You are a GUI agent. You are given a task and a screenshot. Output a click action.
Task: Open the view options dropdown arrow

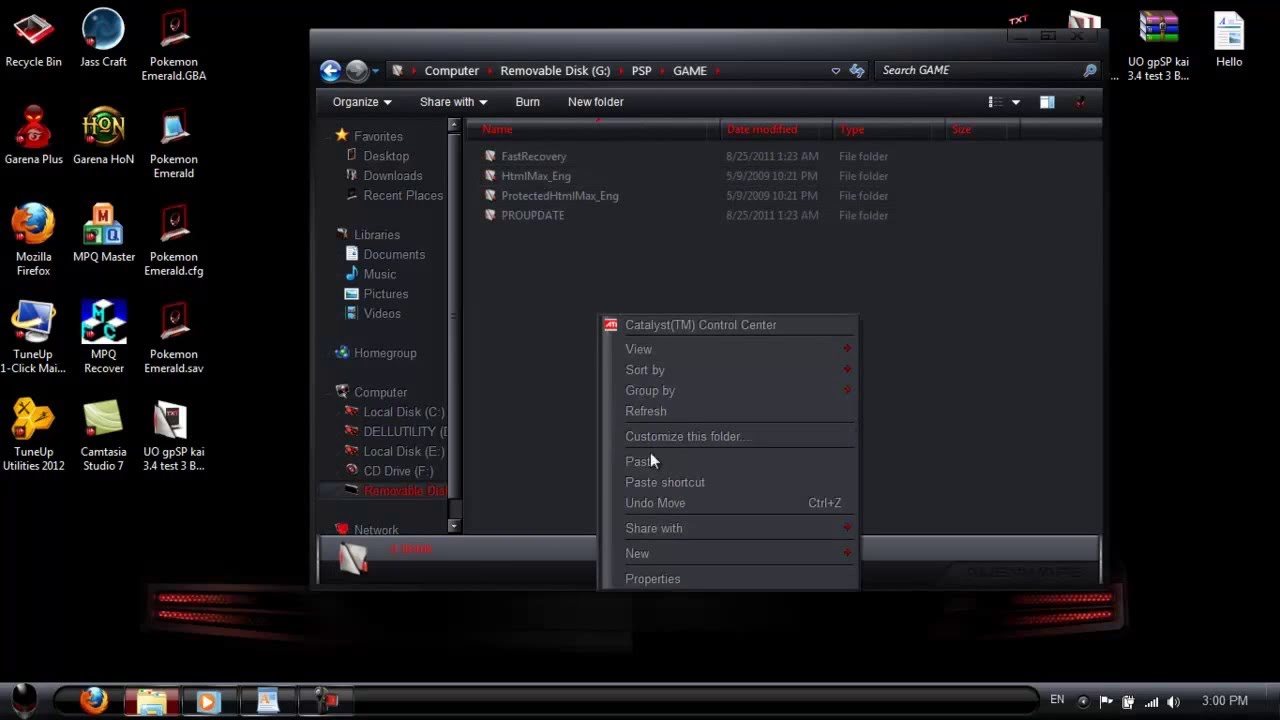tap(1016, 102)
